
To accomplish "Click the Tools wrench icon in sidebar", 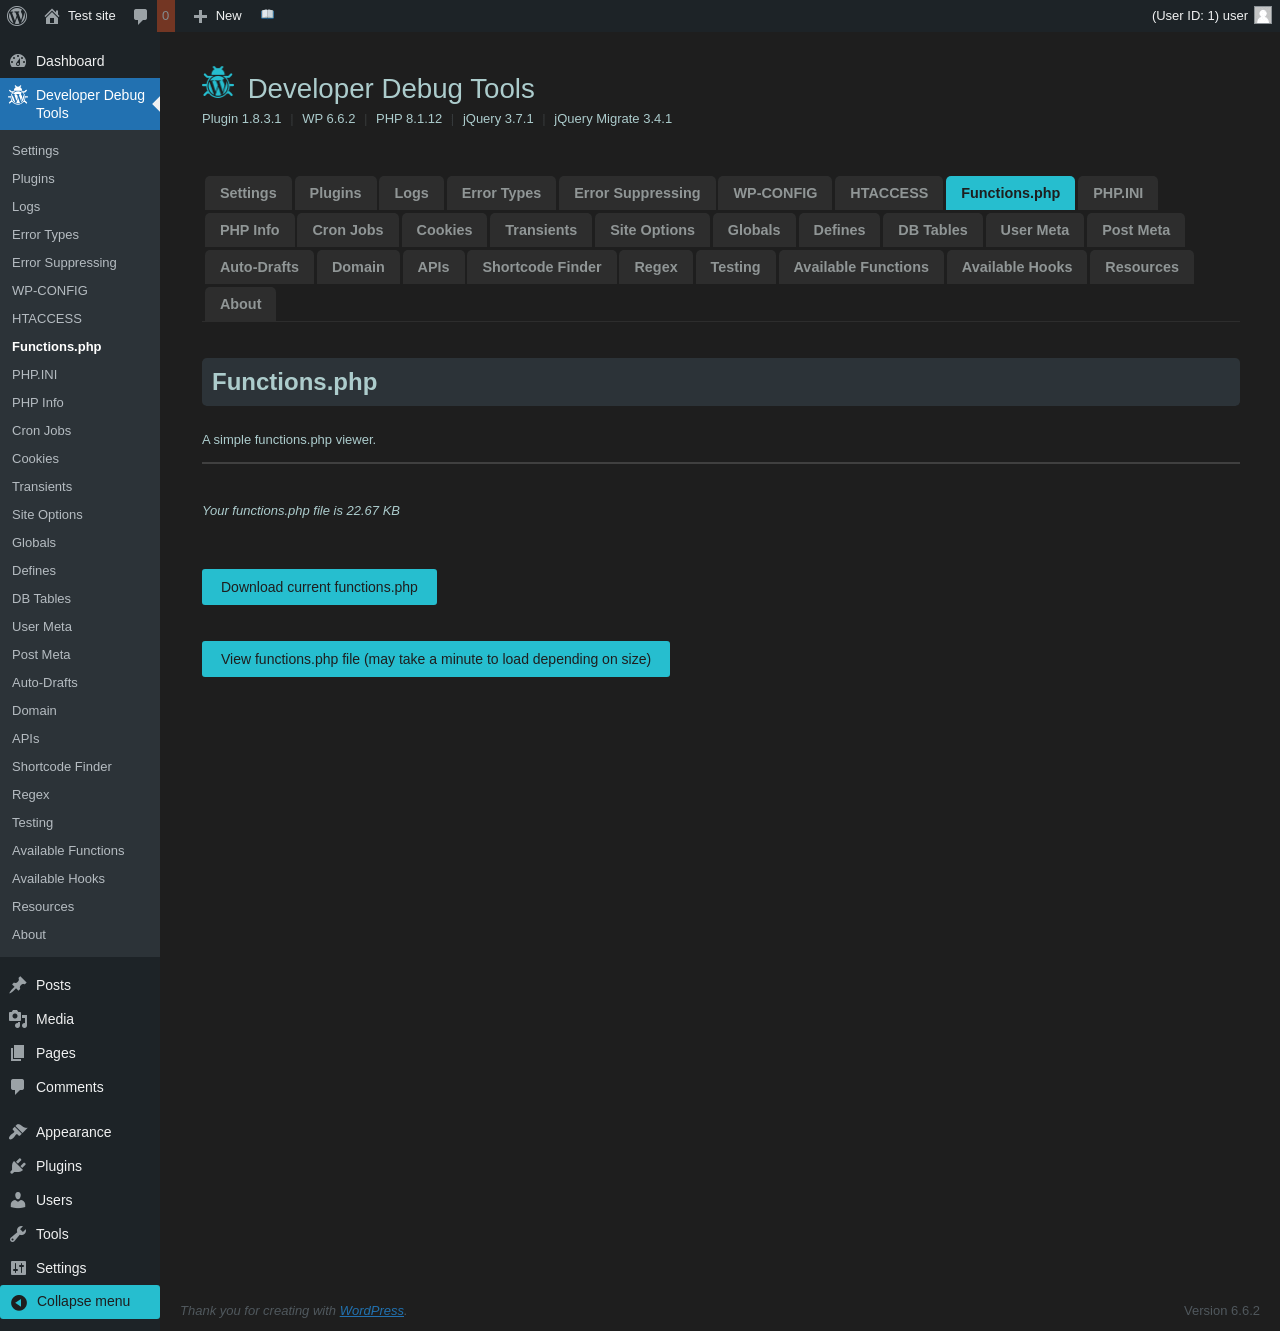I will 18,1234.
